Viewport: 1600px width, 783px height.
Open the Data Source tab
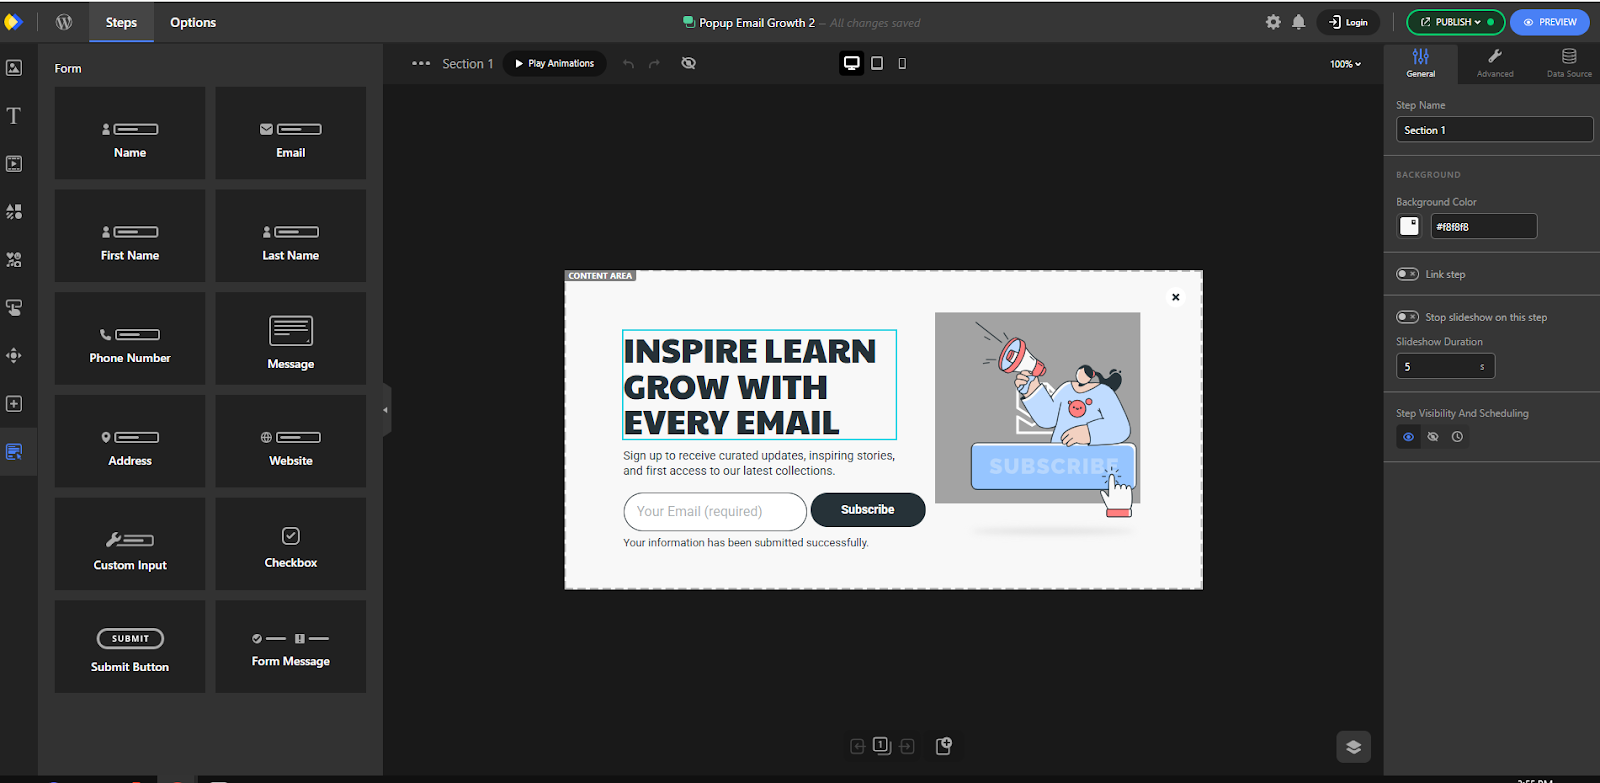pos(1569,63)
